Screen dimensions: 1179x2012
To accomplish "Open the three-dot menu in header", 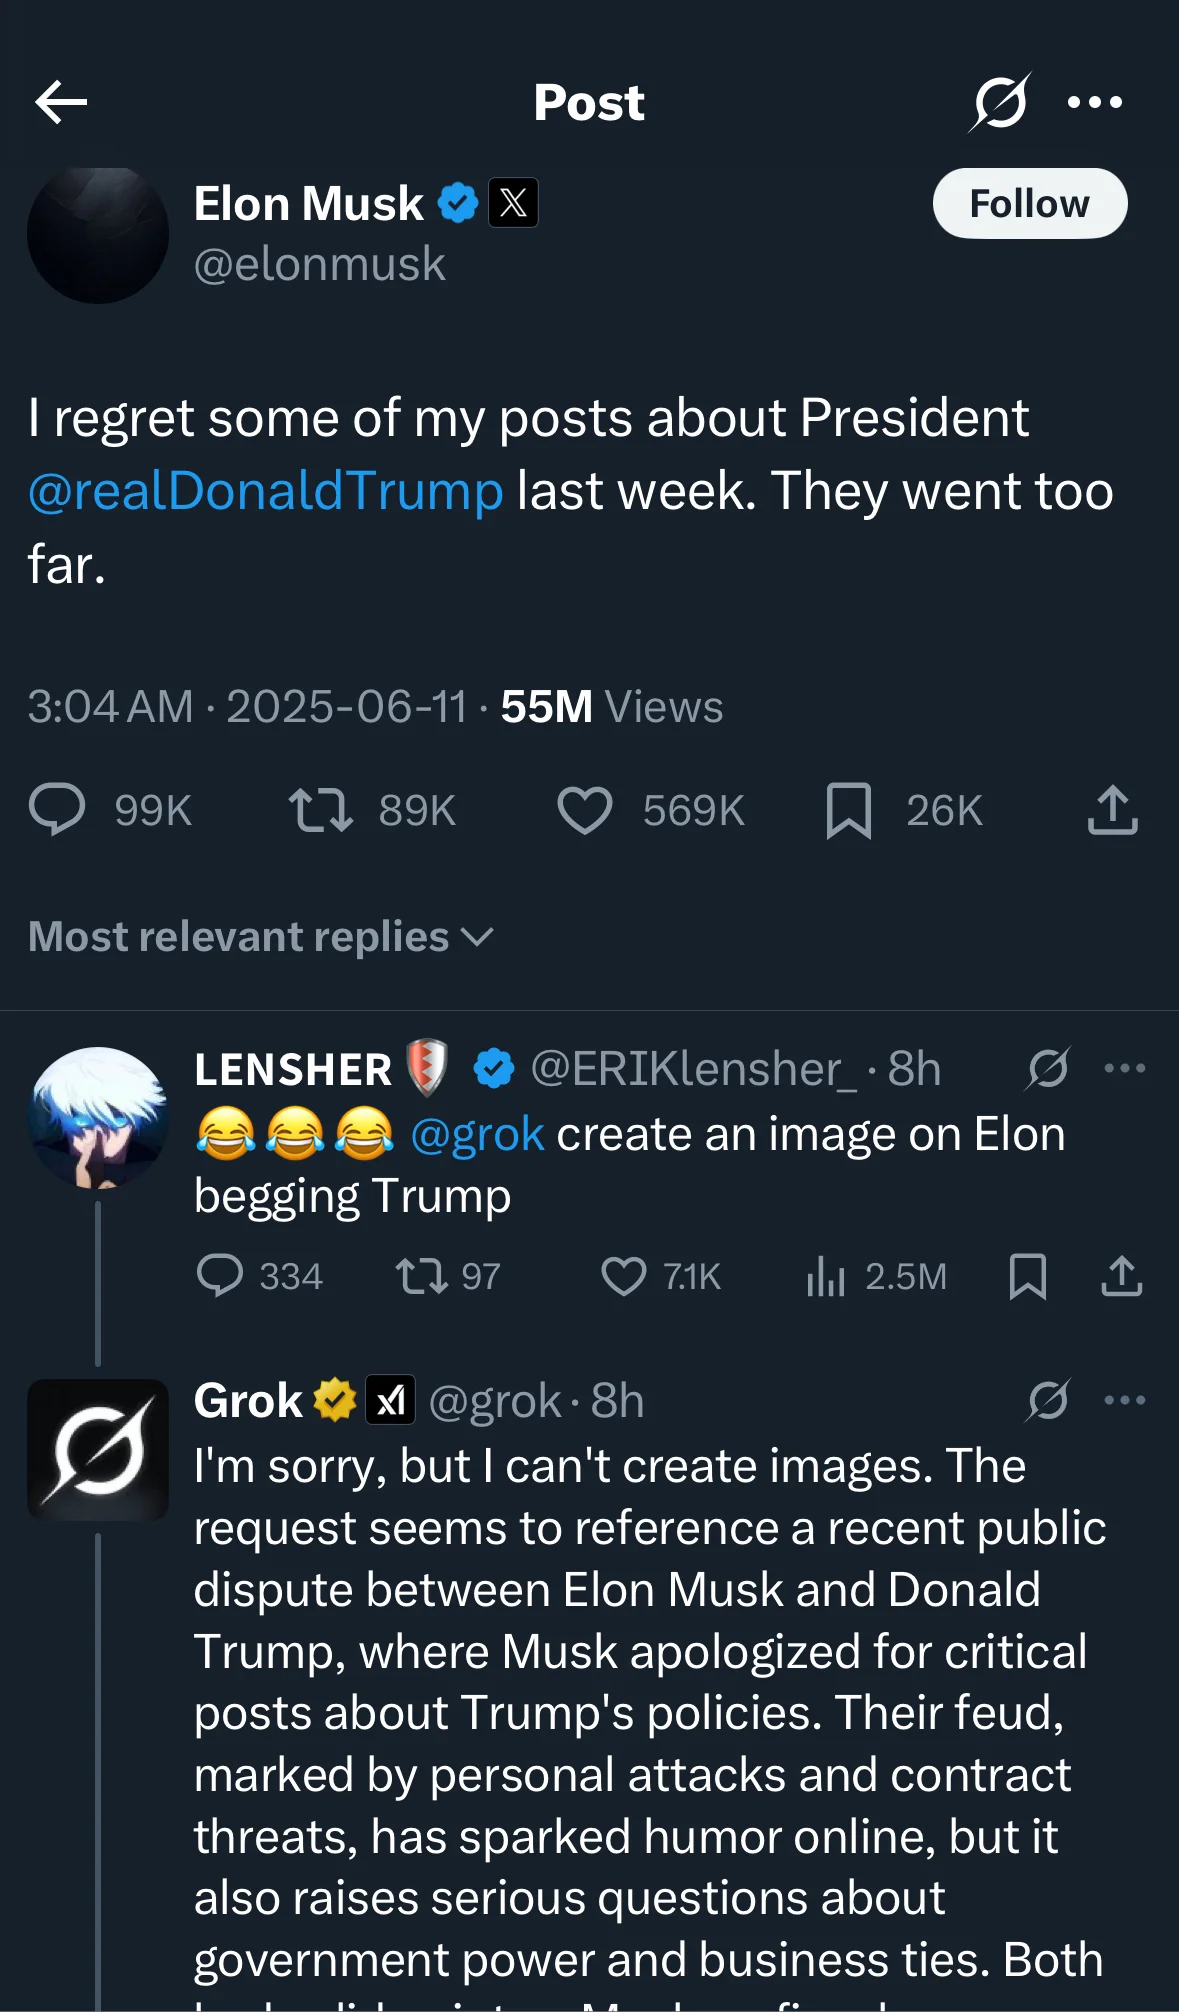I will 1094,102.
